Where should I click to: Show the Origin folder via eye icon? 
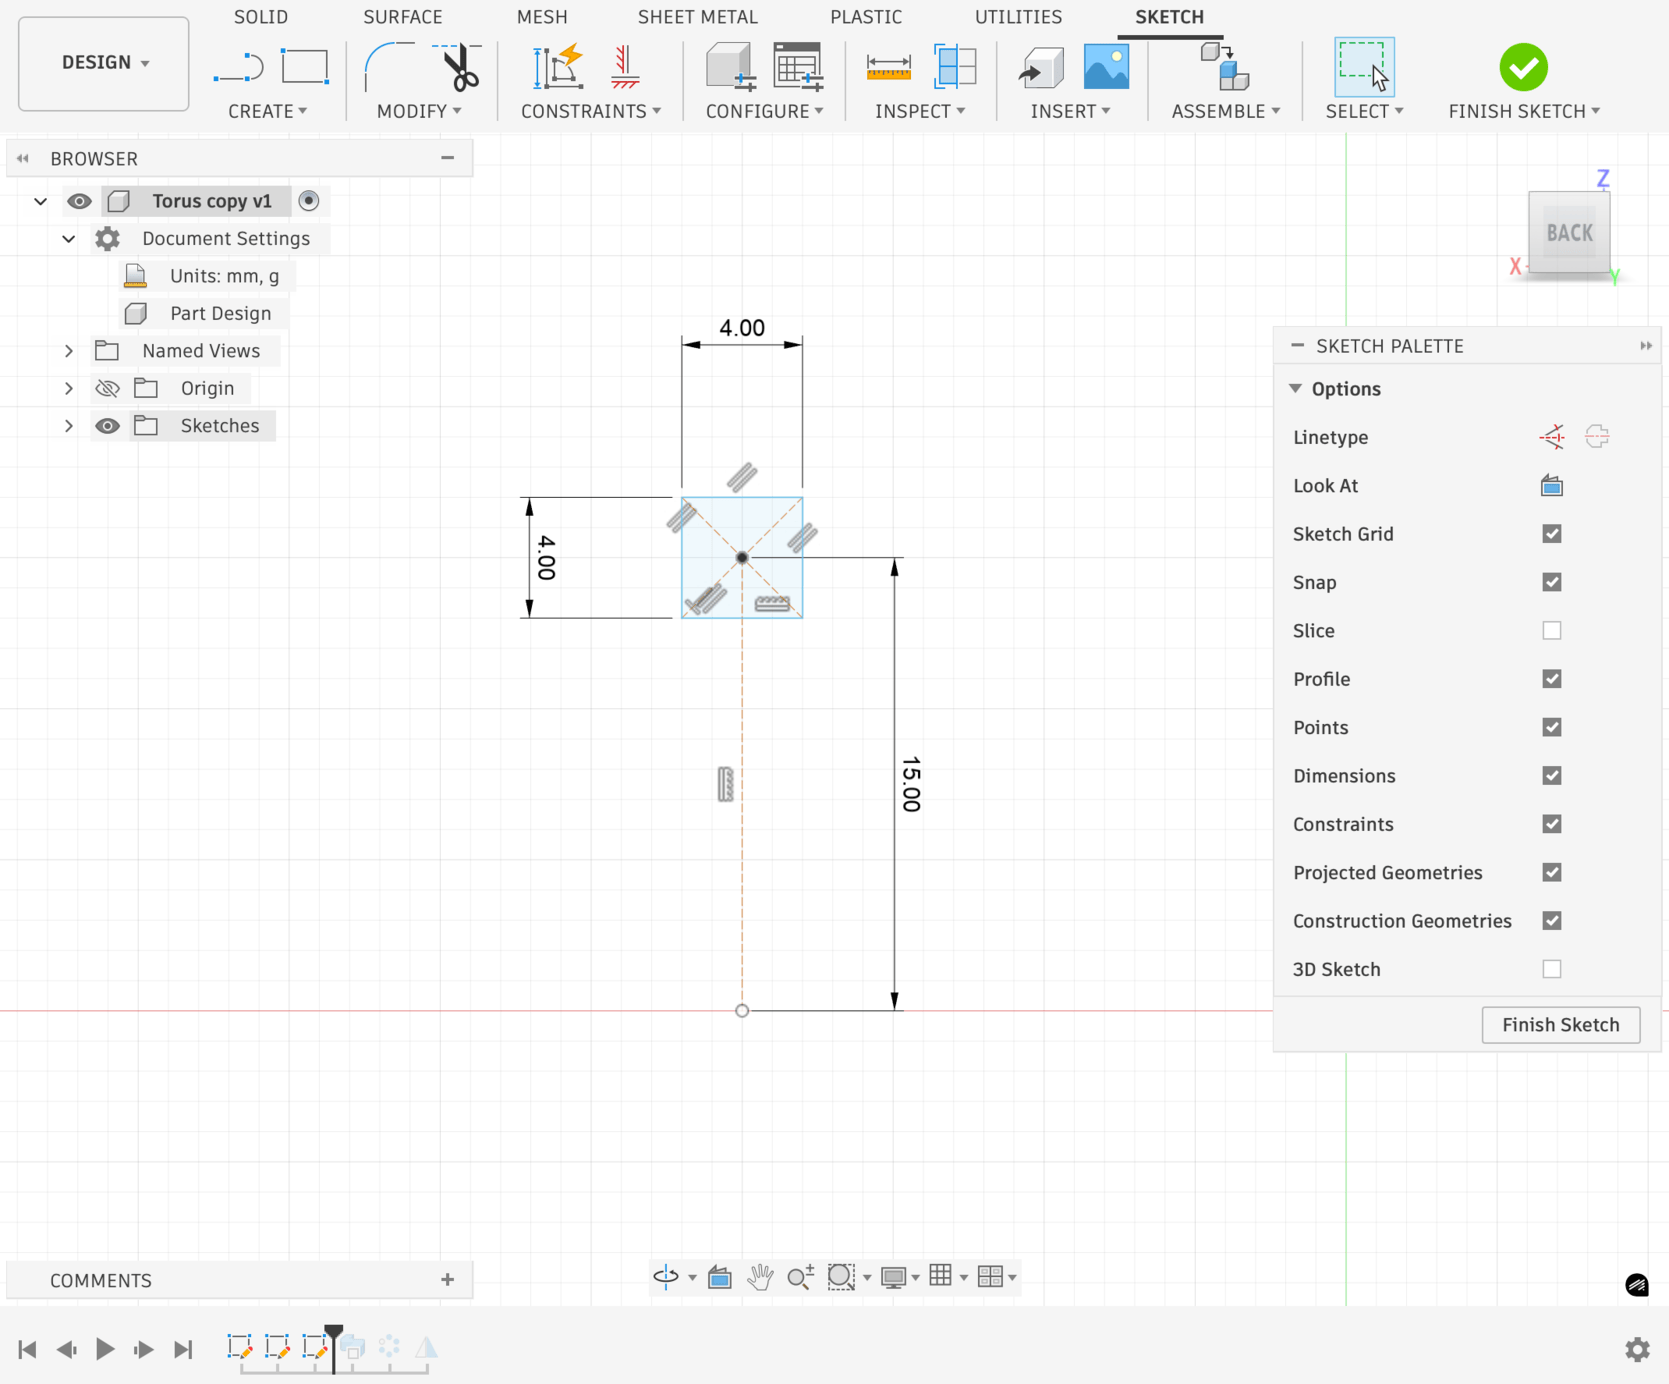click(x=107, y=388)
